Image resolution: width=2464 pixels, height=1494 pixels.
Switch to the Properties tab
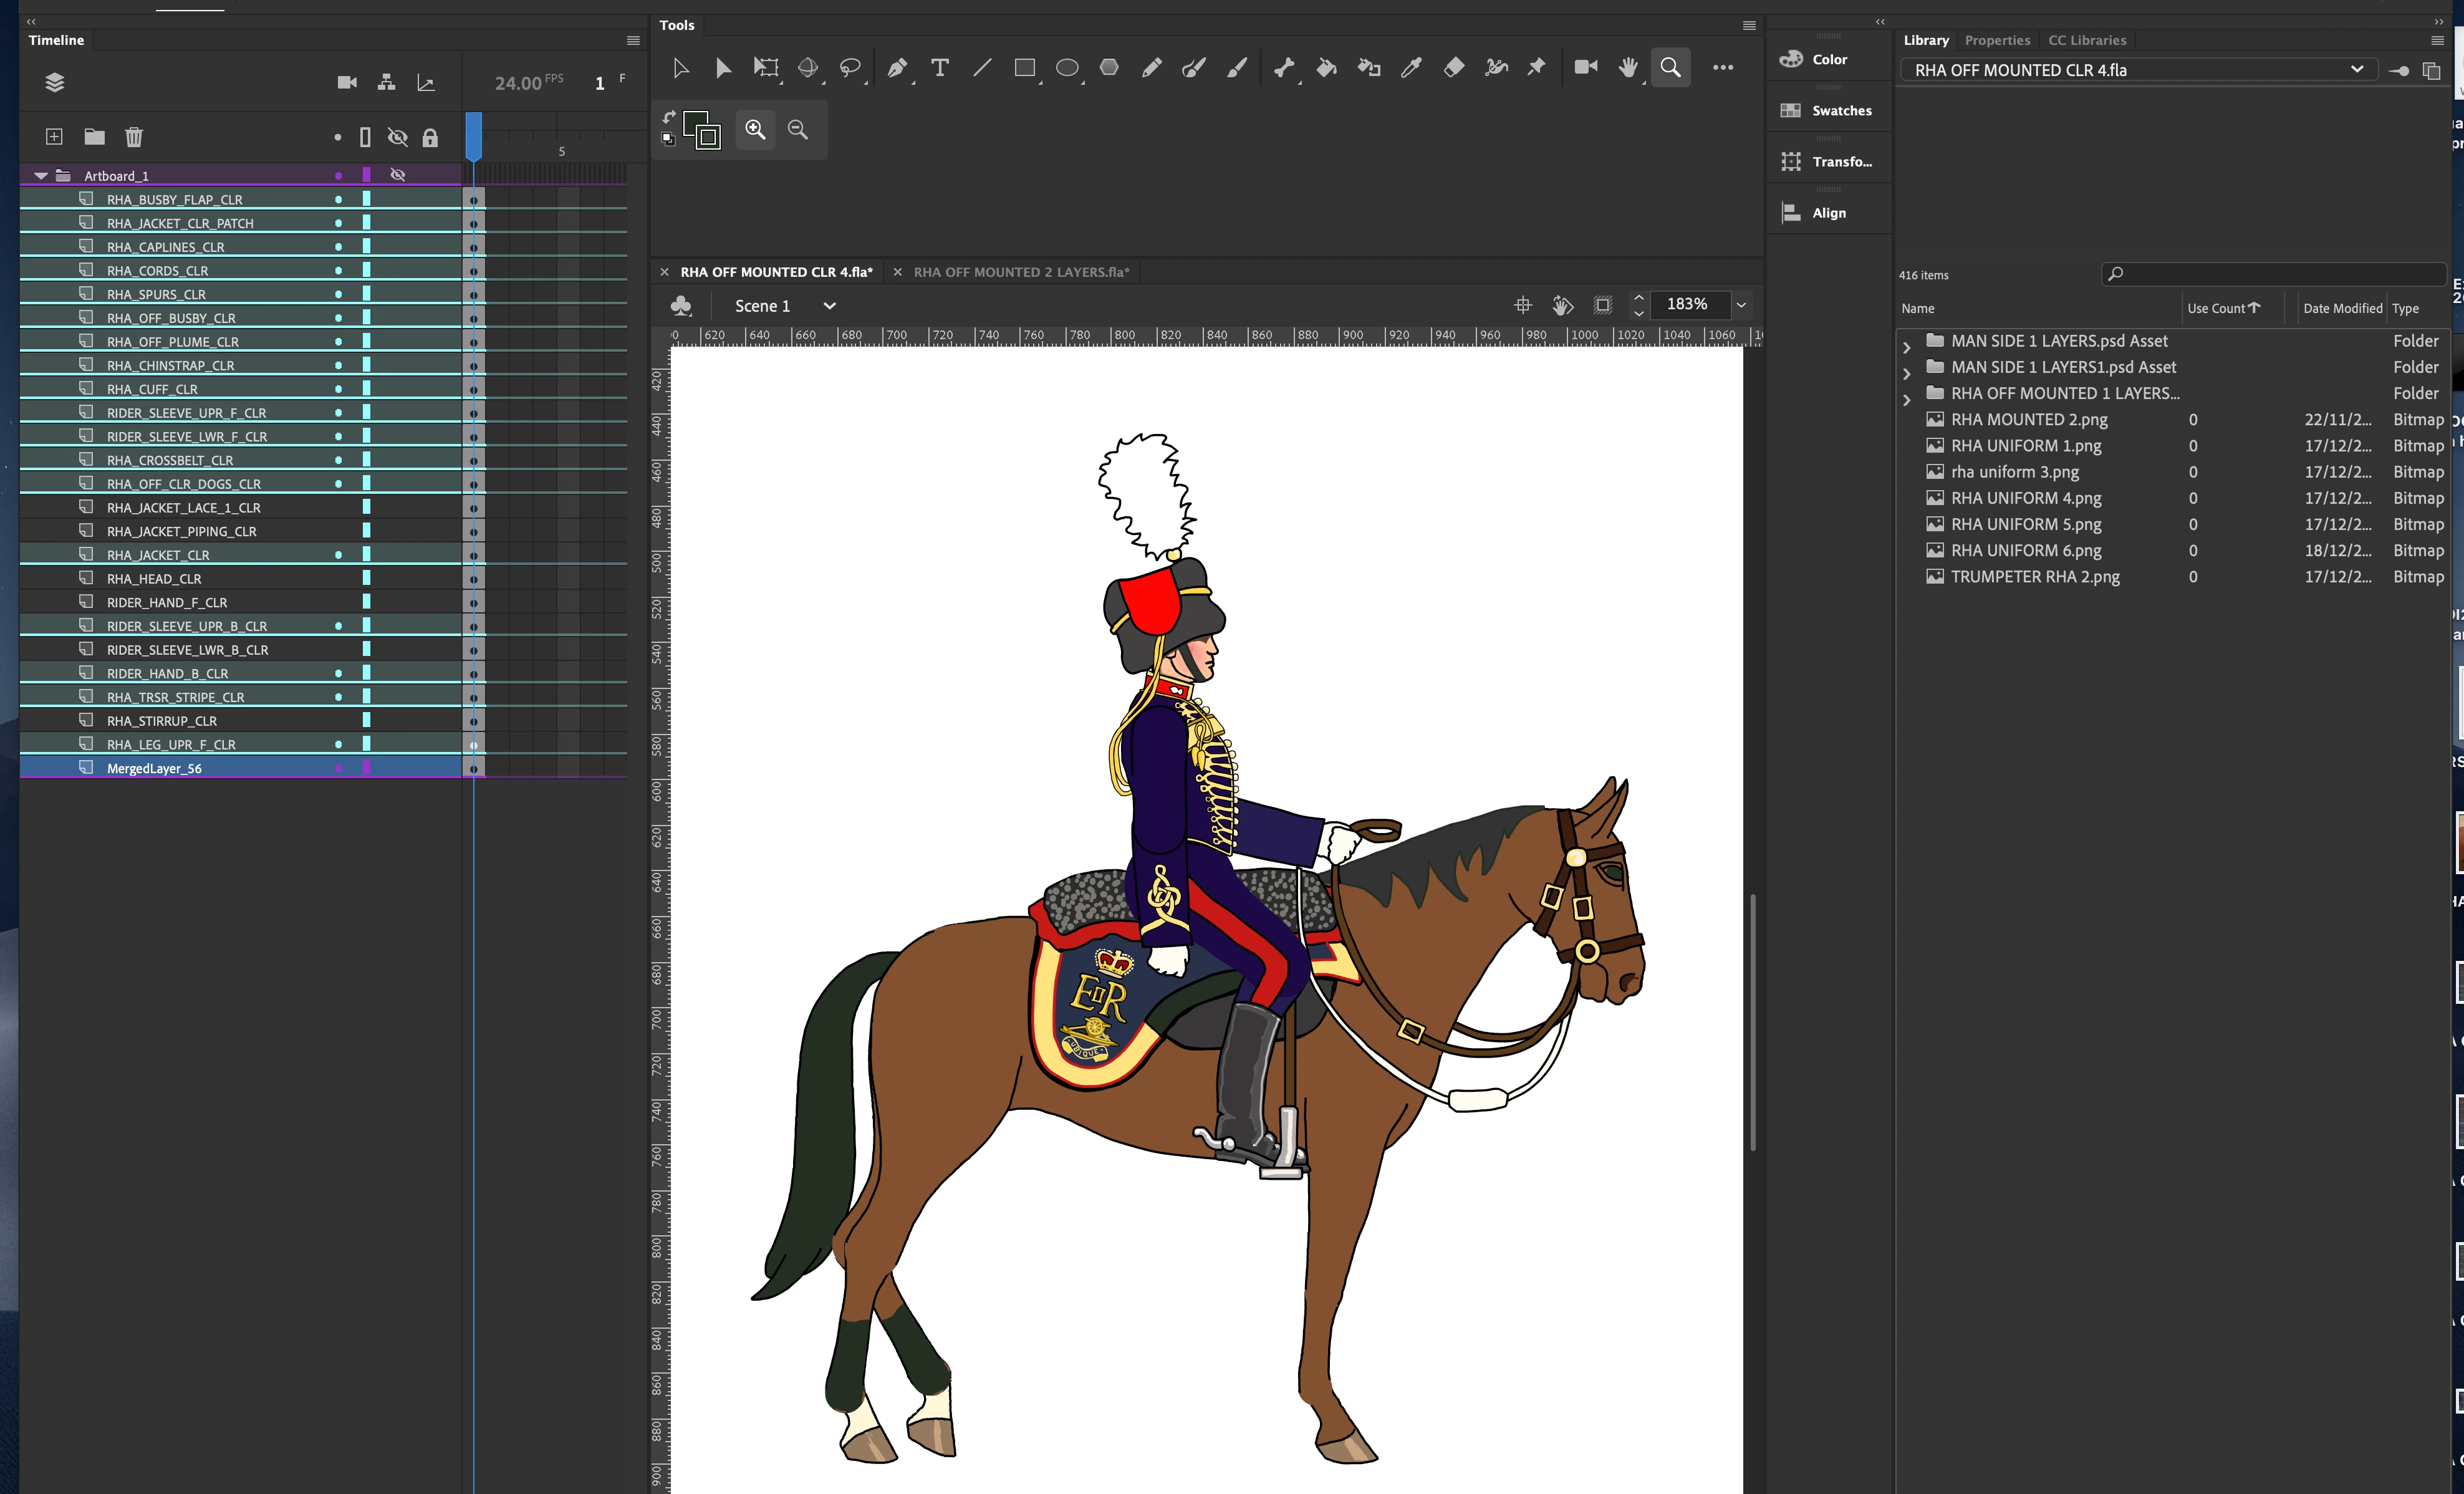point(1997,41)
